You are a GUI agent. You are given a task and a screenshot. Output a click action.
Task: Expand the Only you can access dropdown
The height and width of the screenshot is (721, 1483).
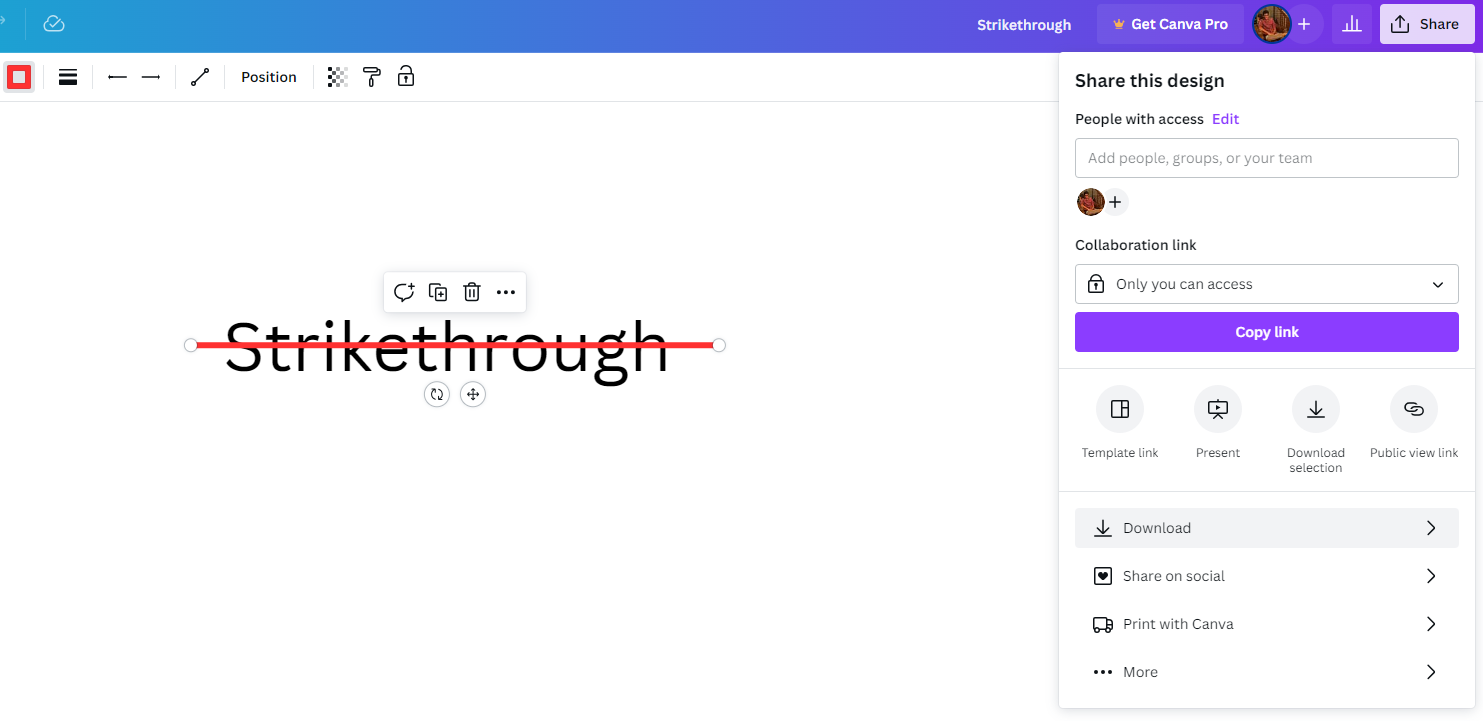tap(1267, 284)
